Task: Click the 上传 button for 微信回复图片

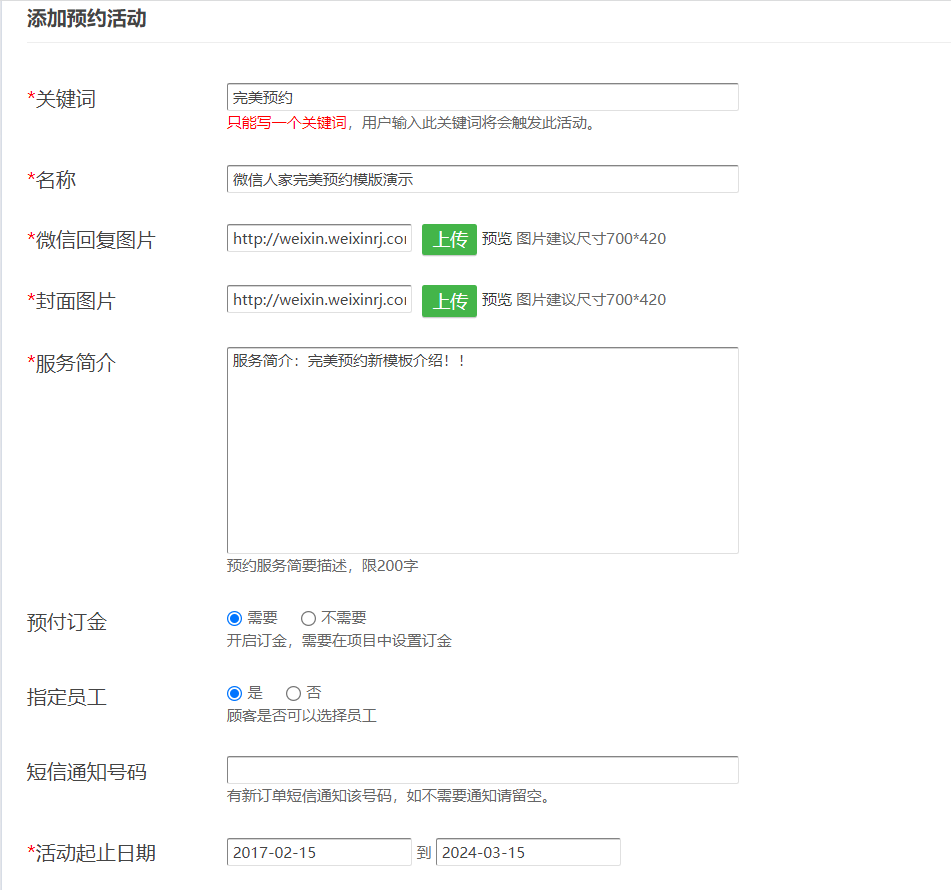Action: pos(449,240)
